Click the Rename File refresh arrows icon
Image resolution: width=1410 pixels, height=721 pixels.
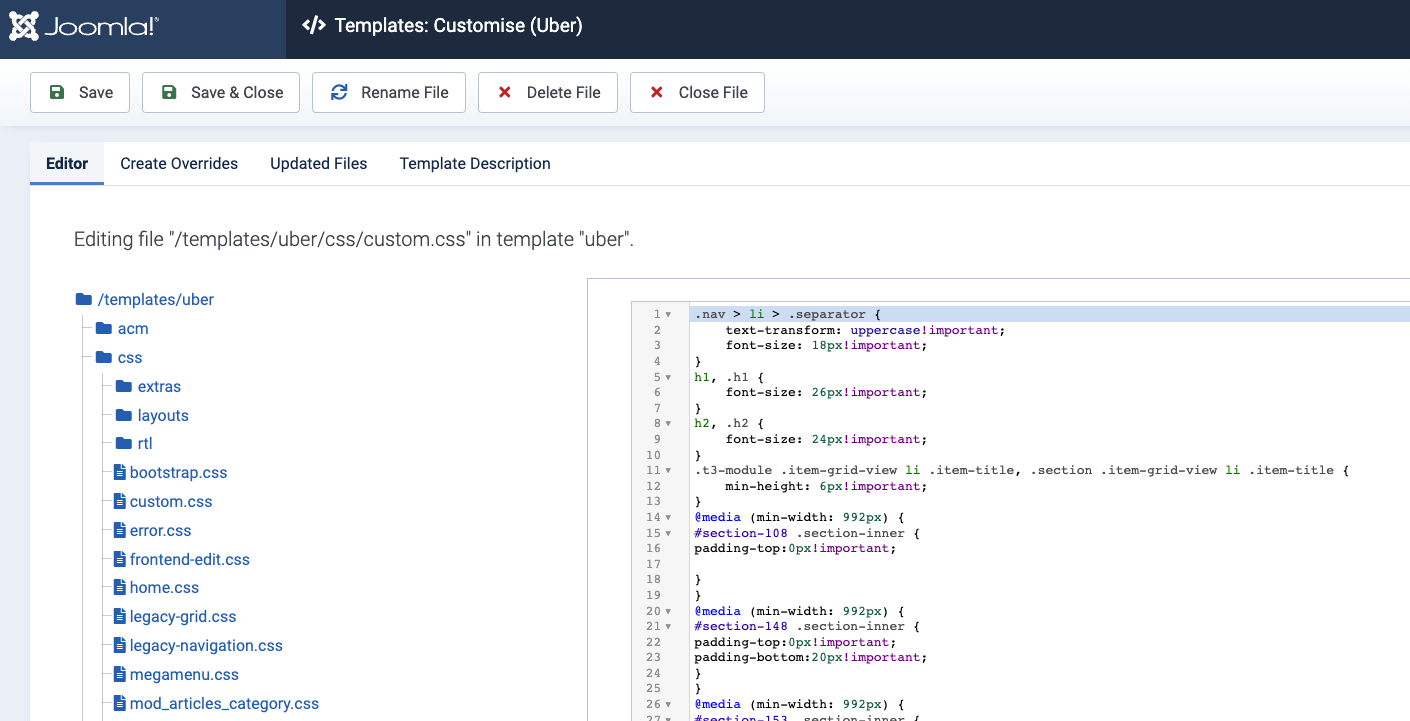point(339,92)
